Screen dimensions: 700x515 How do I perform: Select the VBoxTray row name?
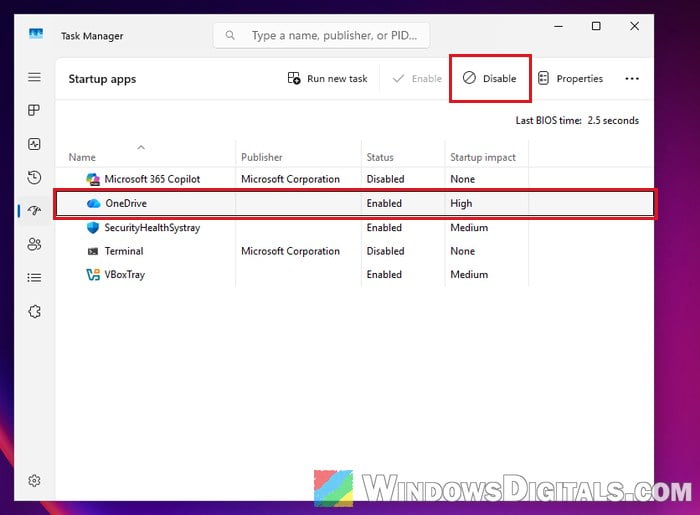(125, 274)
